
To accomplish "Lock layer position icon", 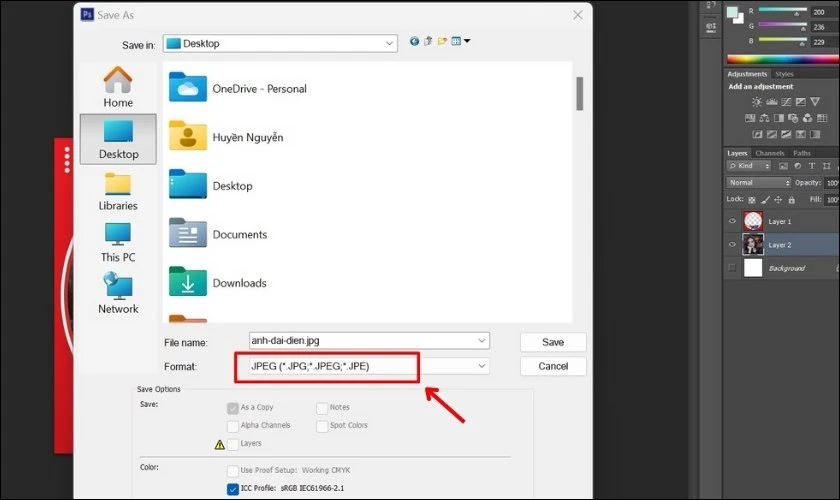I will tap(778, 200).
